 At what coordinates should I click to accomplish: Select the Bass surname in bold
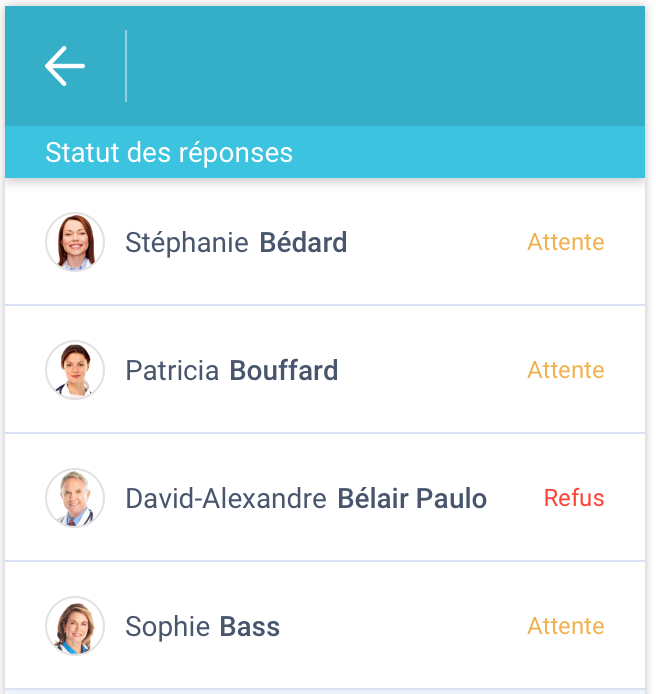click(x=250, y=627)
